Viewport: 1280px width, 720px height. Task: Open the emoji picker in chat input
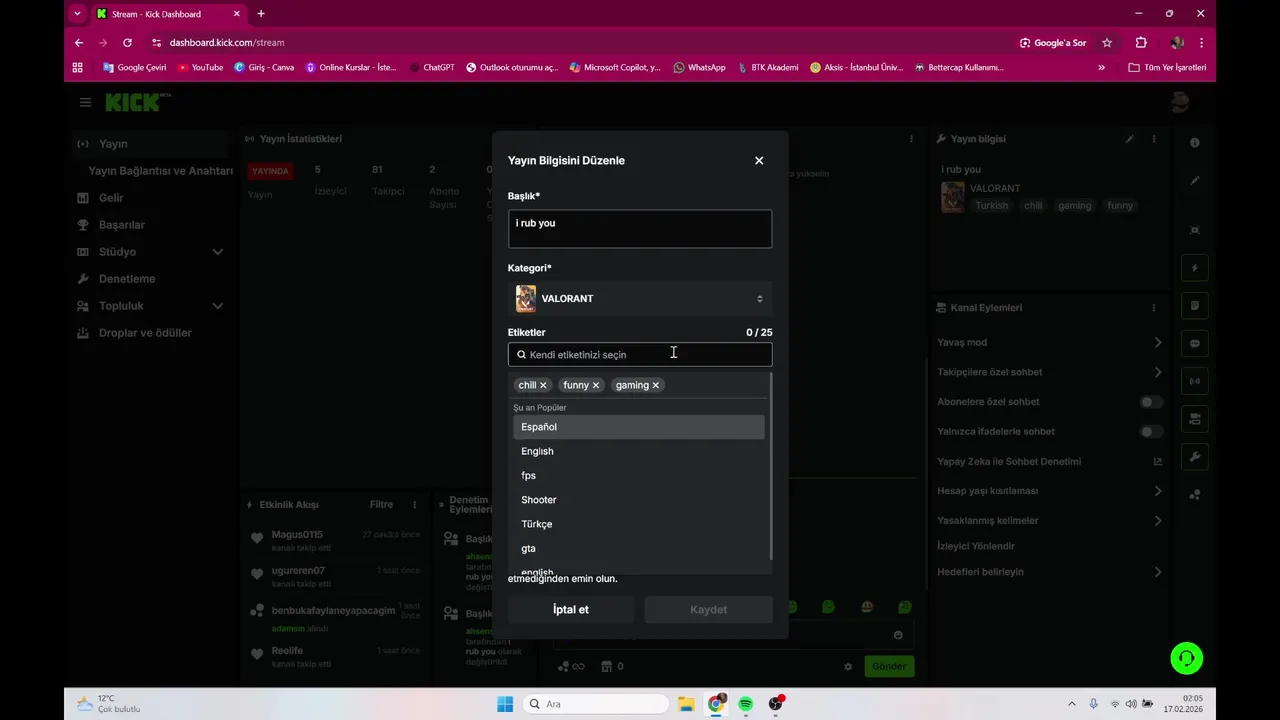click(x=898, y=635)
